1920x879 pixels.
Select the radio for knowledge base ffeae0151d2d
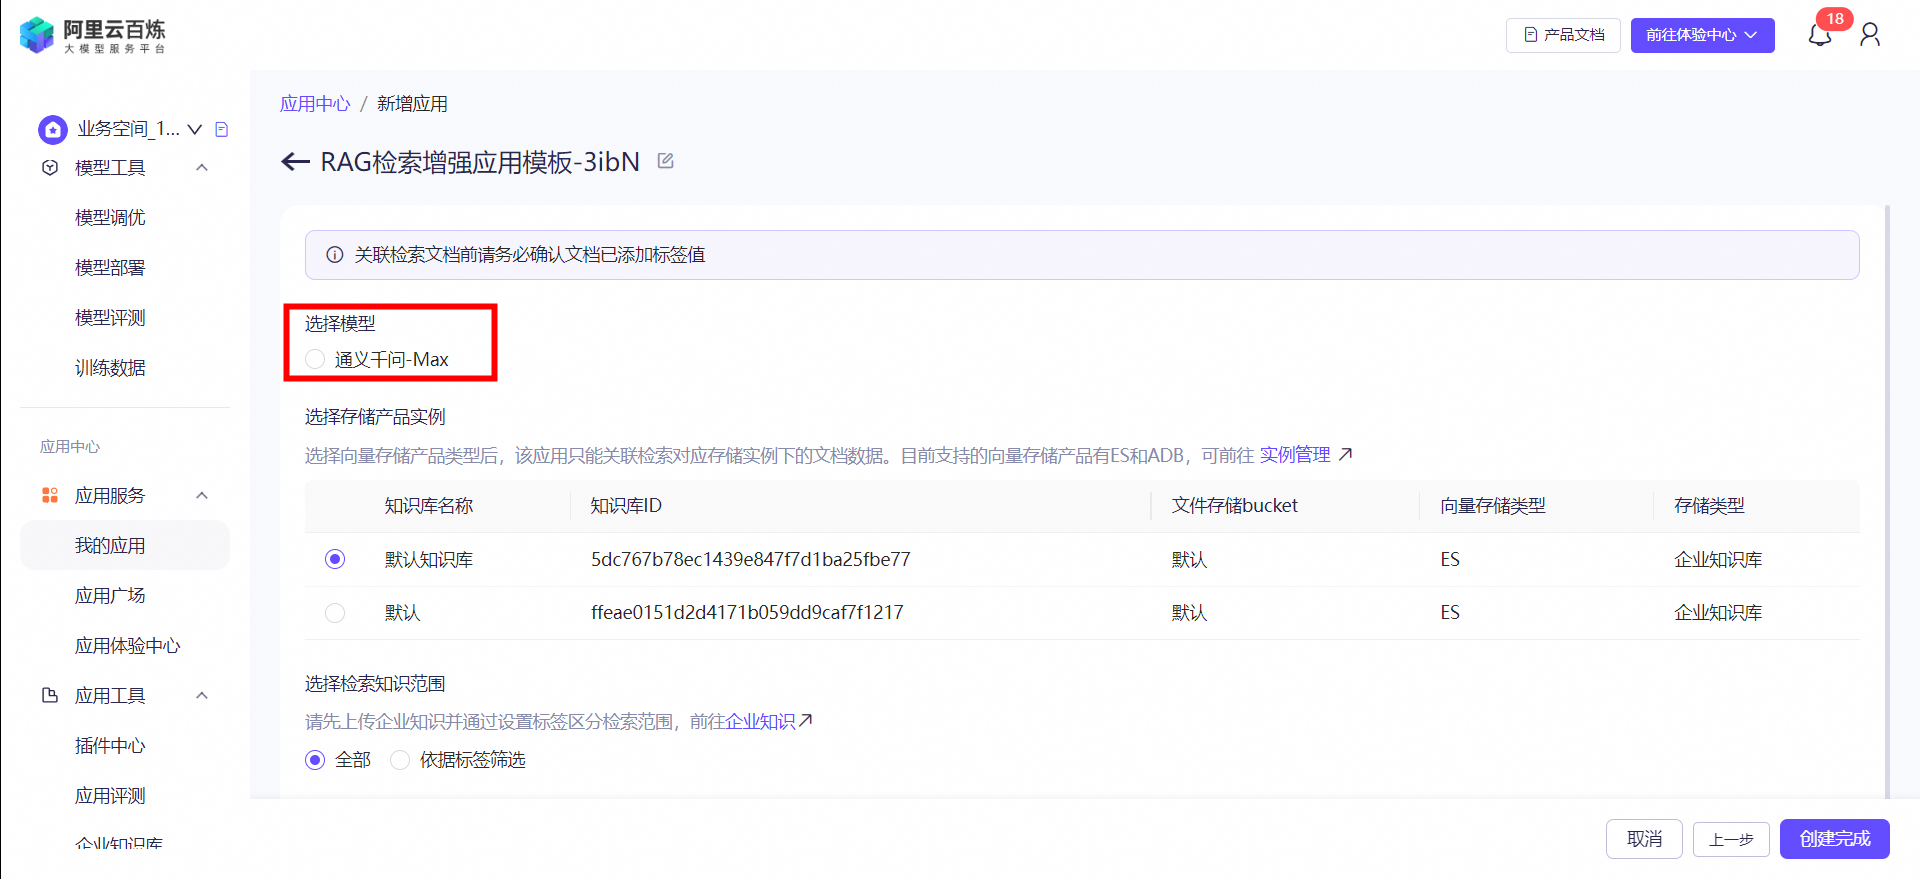335,612
